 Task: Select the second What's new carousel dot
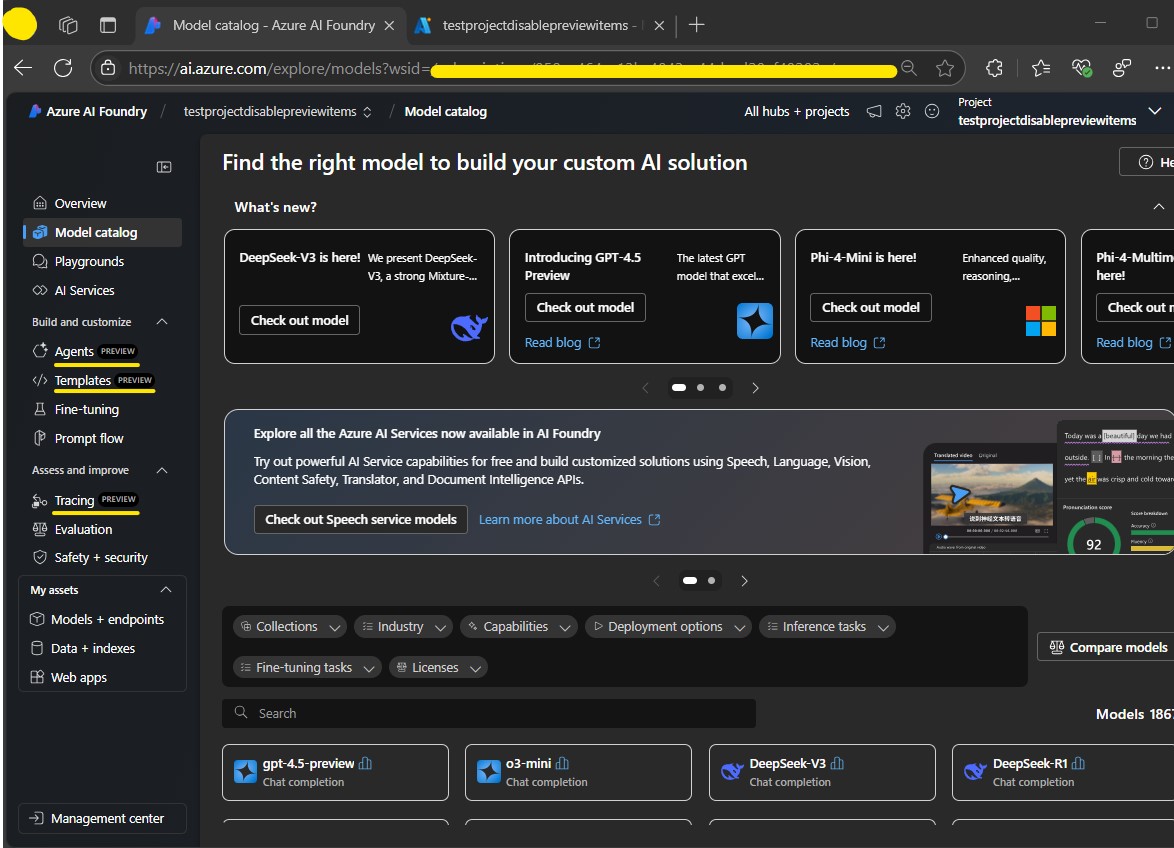(x=700, y=388)
